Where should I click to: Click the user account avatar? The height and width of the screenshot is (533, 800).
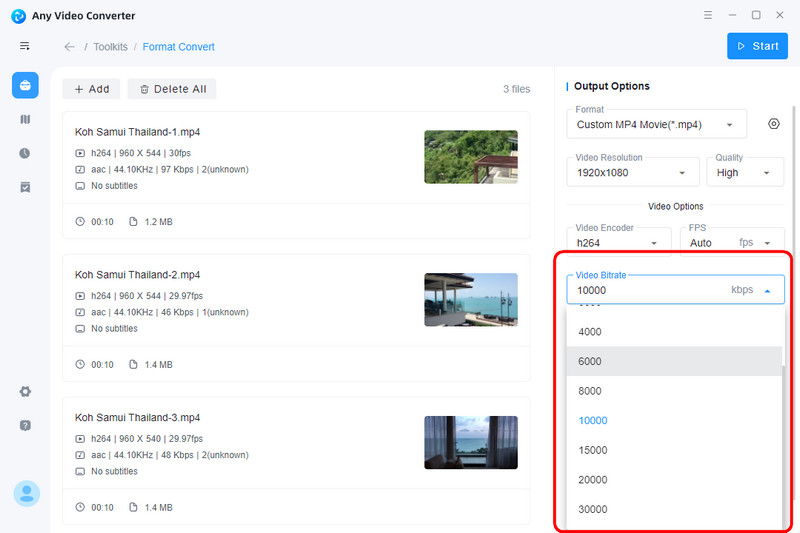pyautogui.click(x=27, y=493)
